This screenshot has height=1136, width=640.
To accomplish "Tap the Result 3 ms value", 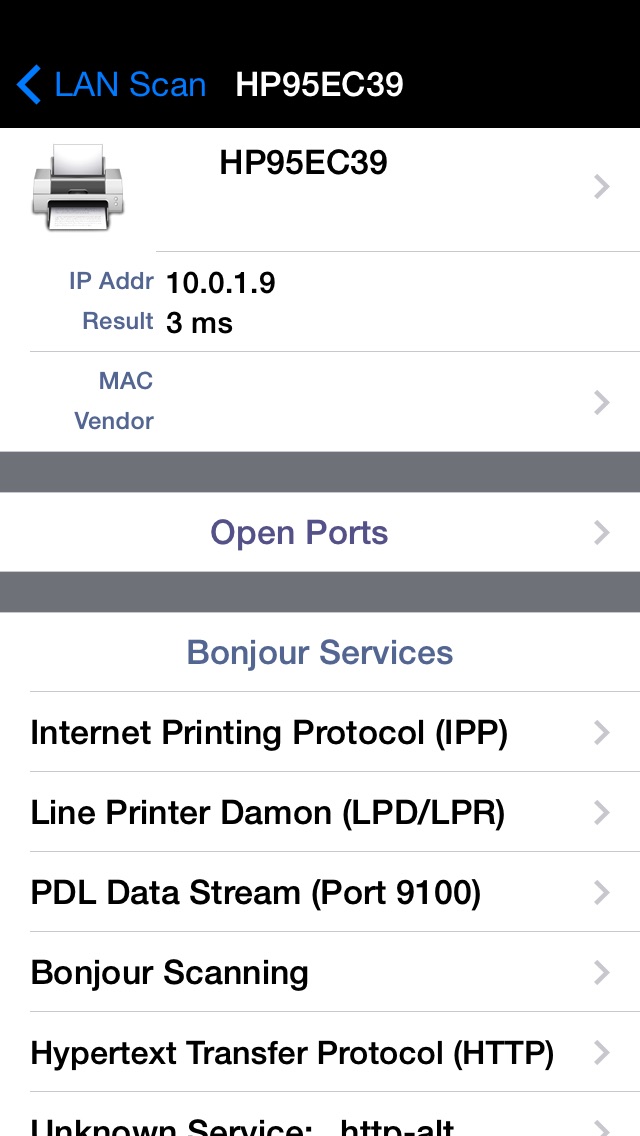I will pyautogui.click(x=199, y=322).
